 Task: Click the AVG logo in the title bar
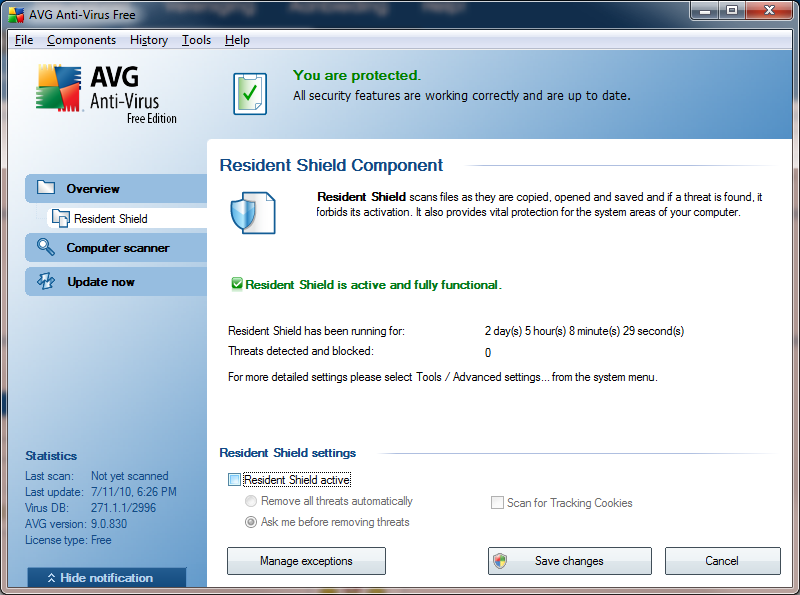tap(16, 14)
